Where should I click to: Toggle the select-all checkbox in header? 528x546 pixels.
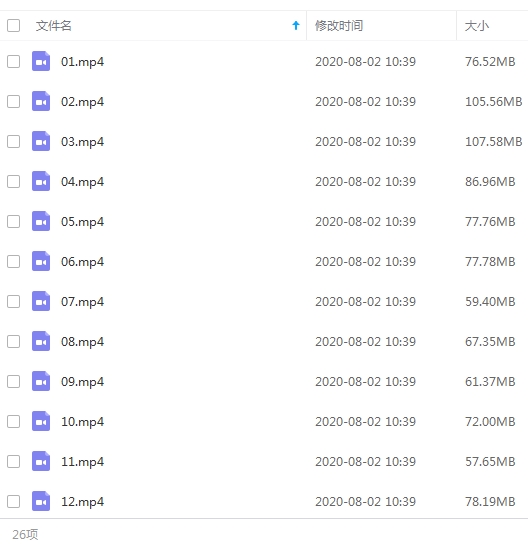[x=14, y=25]
